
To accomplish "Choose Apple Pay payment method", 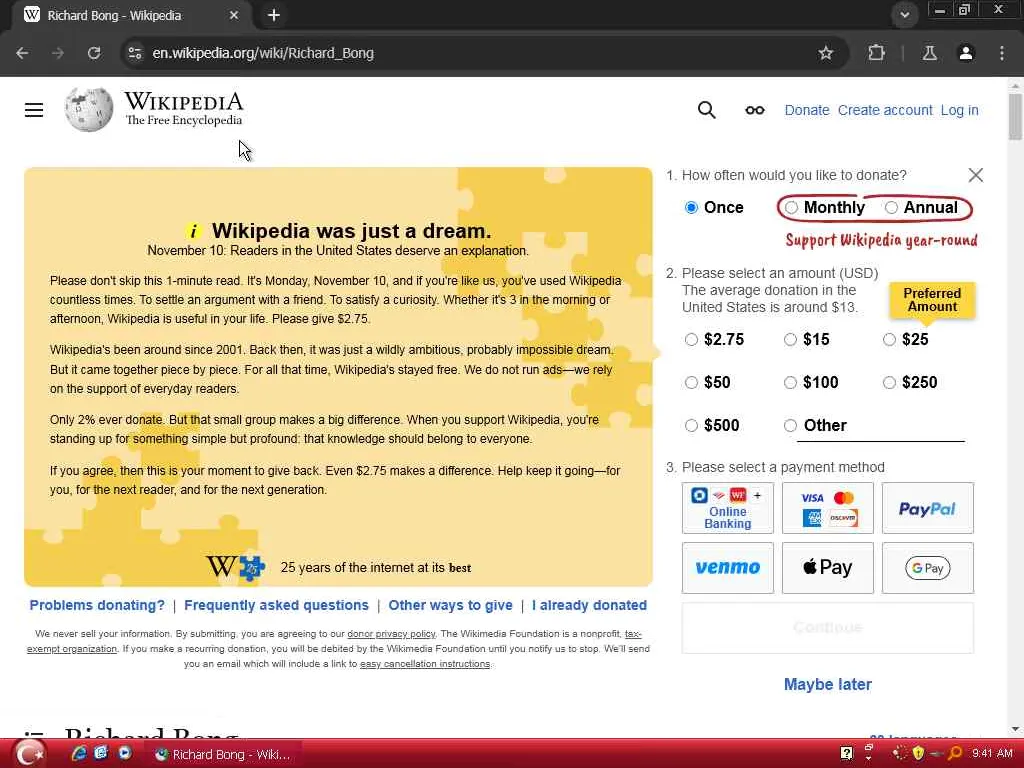I will [x=827, y=568].
